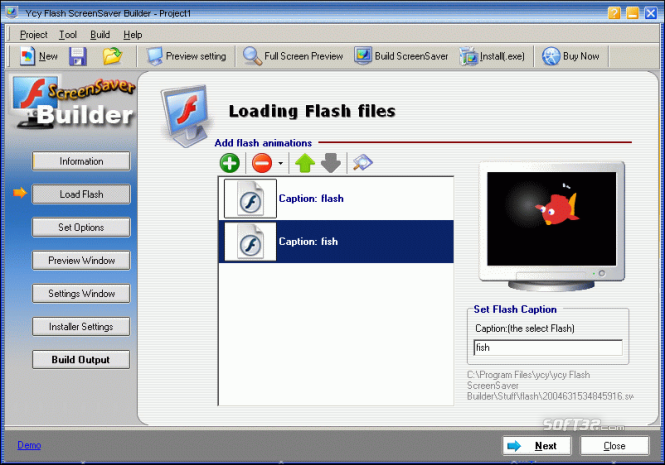
Task: Click the fish item's file thumbnail
Action: 250,241
